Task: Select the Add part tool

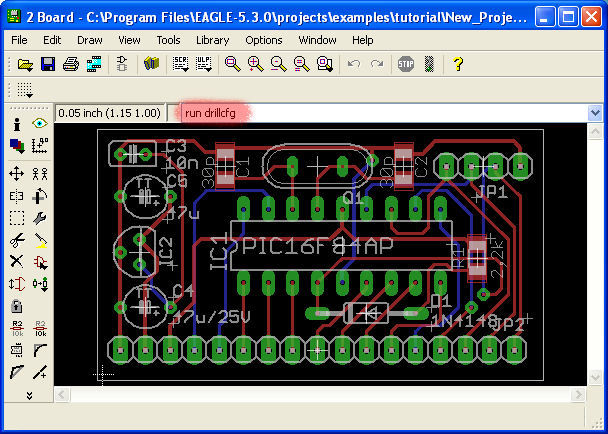Action: point(40,263)
